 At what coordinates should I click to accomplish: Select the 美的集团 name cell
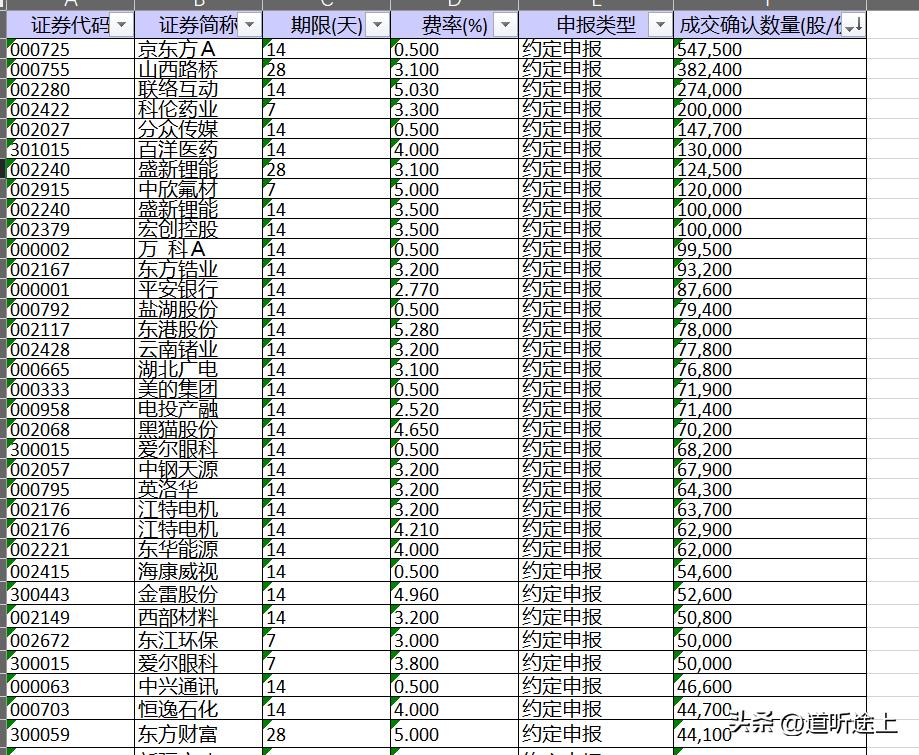(x=198, y=389)
